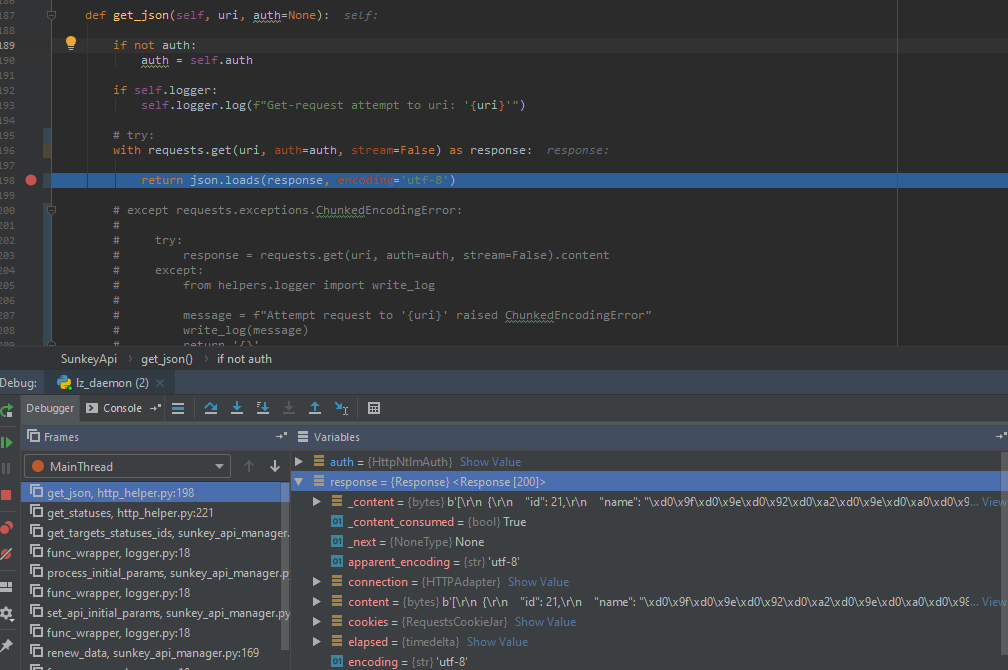Image resolution: width=1008 pixels, height=670 pixels.
Task: Open Evaluate Expression calculator
Action: (374, 408)
